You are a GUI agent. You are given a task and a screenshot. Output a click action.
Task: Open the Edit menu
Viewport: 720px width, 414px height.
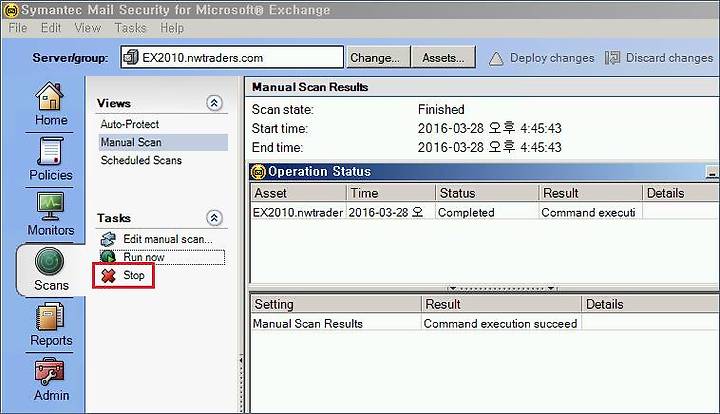pos(51,28)
